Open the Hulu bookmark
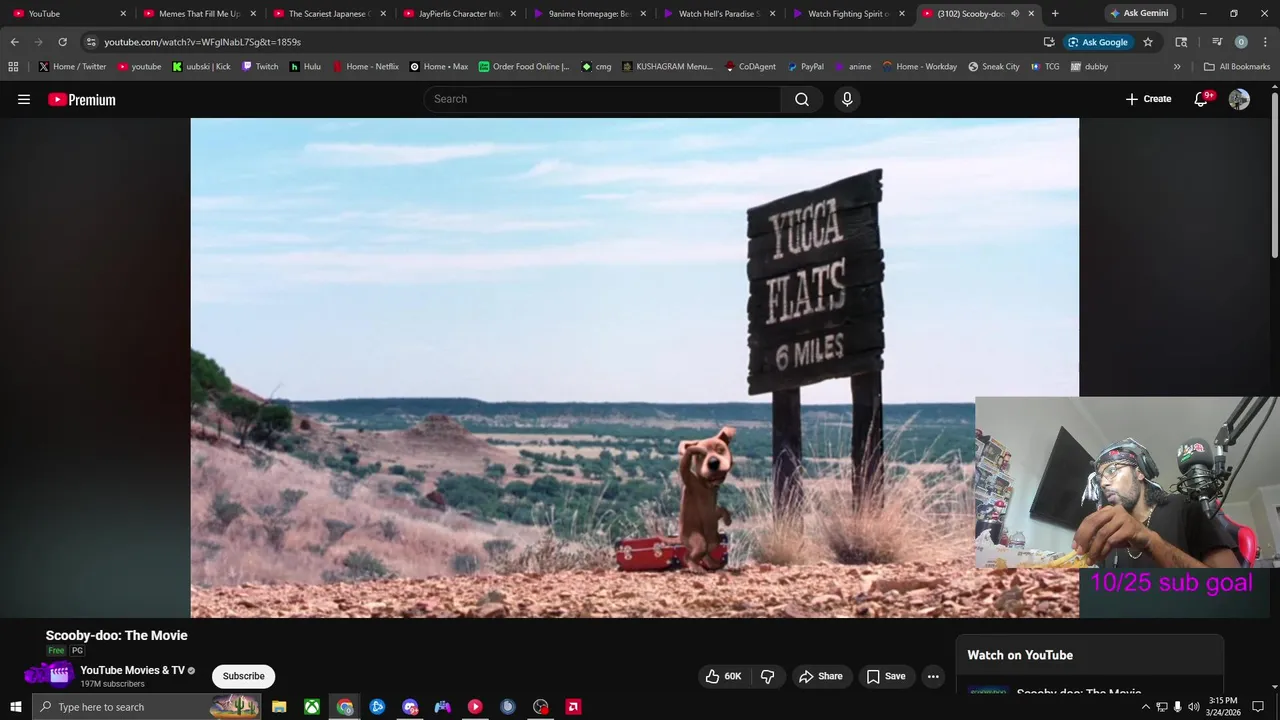The width and height of the screenshot is (1280, 720). 305,66
